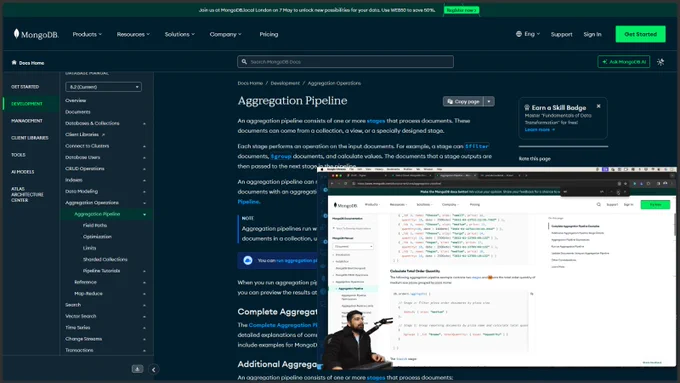The height and width of the screenshot is (383, 680).
Task: Expand Databases & Collections section
Action: click(x=144, y=124)
